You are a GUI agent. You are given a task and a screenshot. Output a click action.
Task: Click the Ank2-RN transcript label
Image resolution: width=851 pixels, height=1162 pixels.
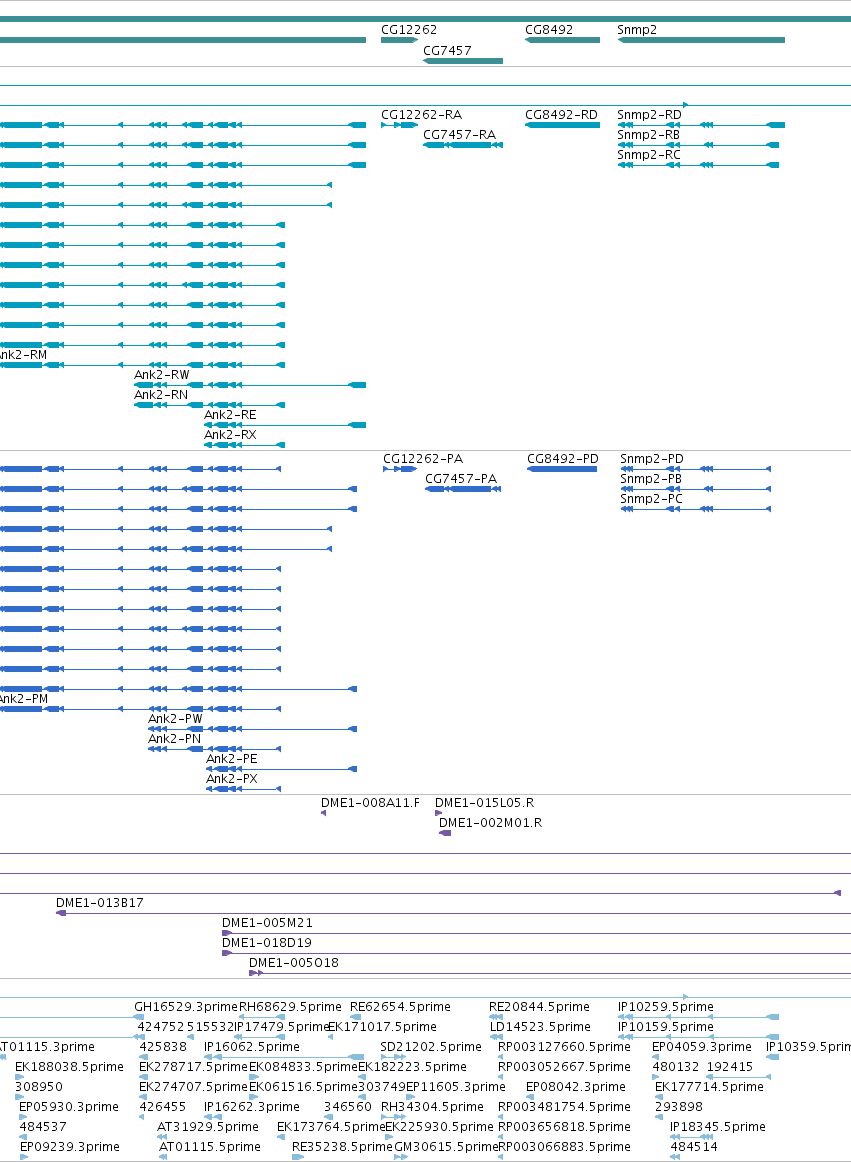[x=161, y=395]
